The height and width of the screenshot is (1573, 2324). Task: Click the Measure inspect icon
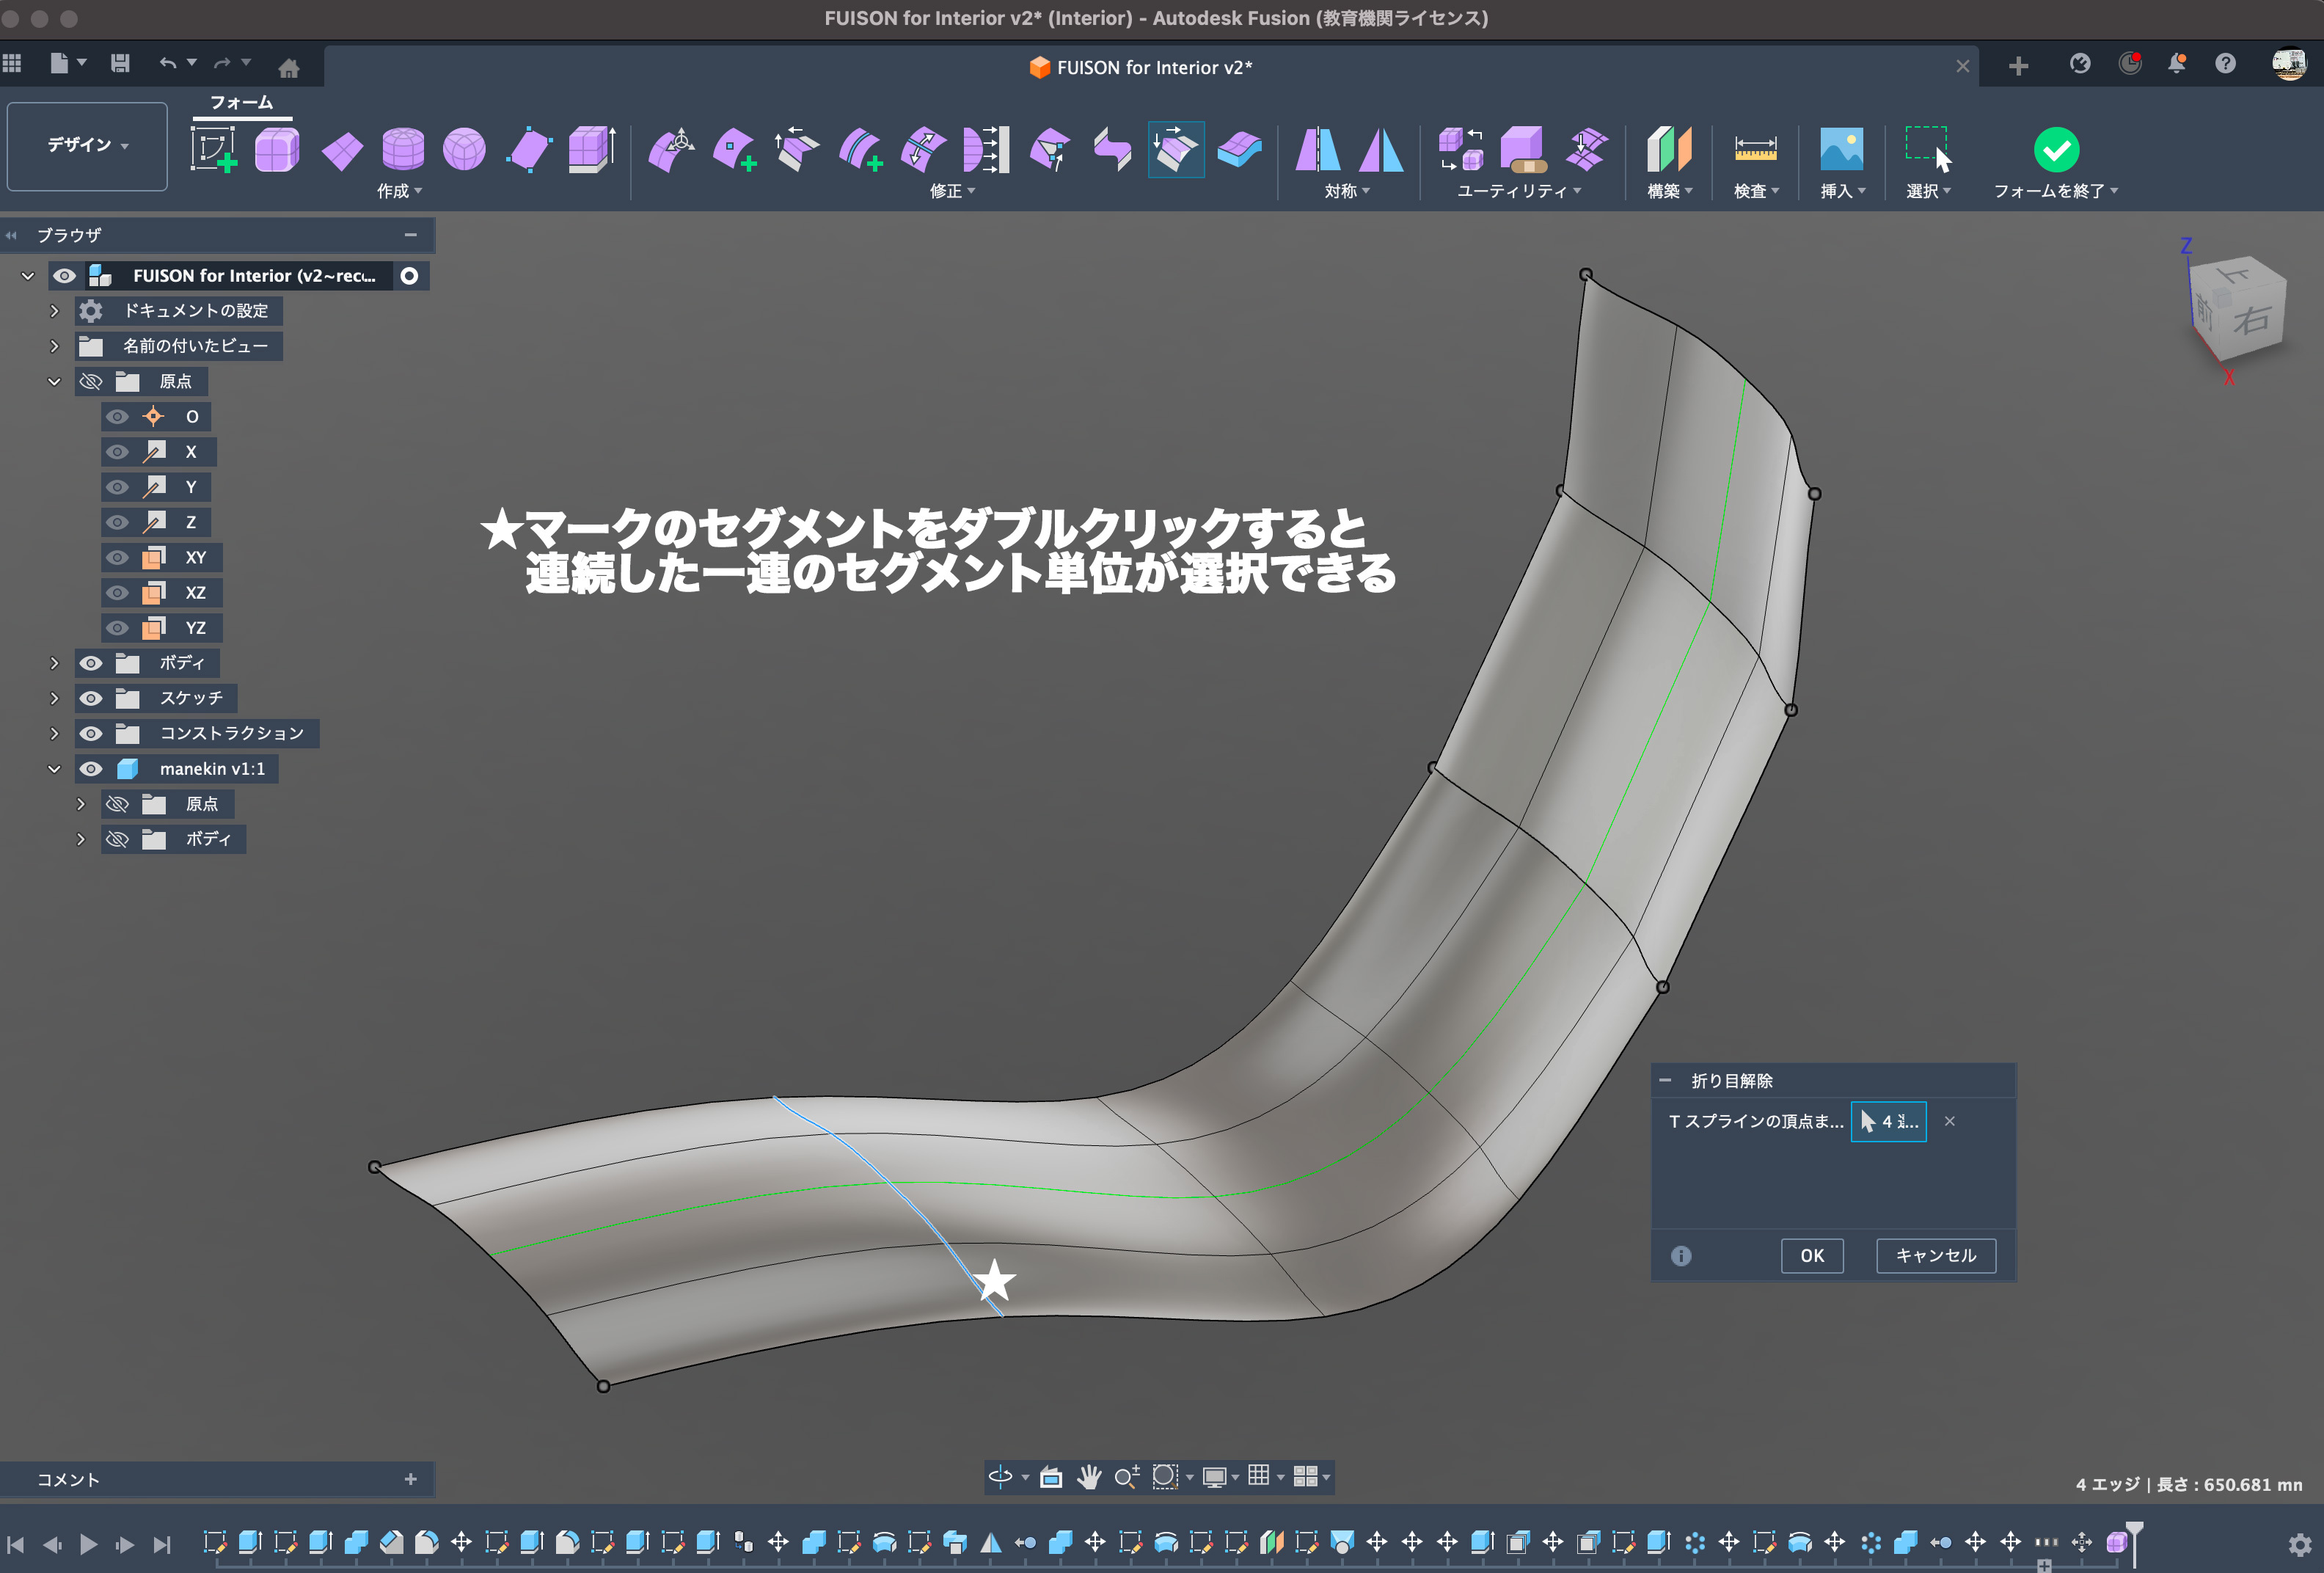[1755, 150]
